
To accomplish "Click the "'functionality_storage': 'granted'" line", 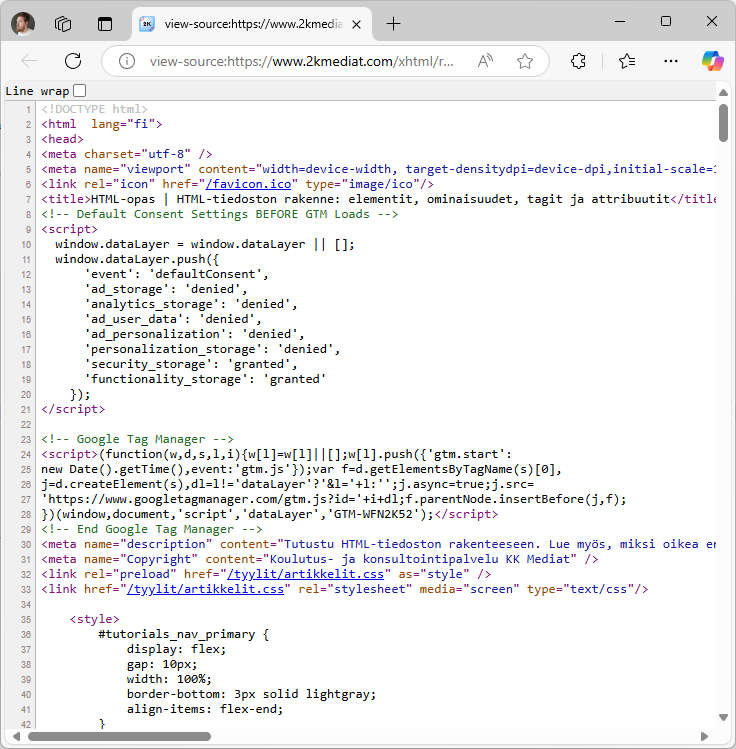I will 205,379.
